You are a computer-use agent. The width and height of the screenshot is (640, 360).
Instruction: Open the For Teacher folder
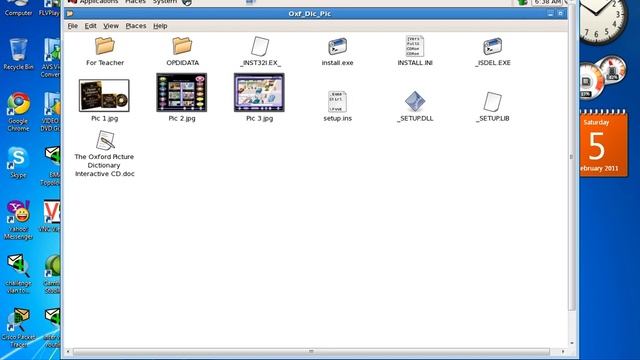104,46
